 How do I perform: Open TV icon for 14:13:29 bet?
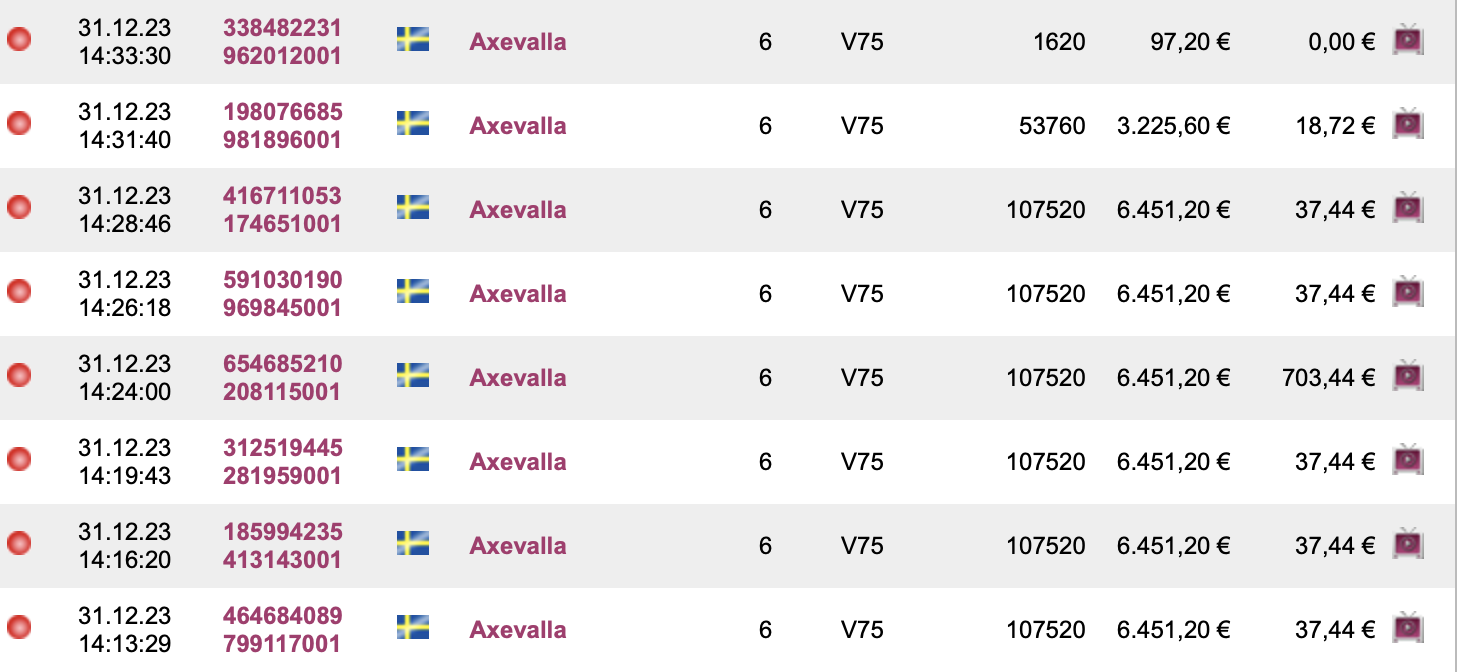pos(1408,628)
